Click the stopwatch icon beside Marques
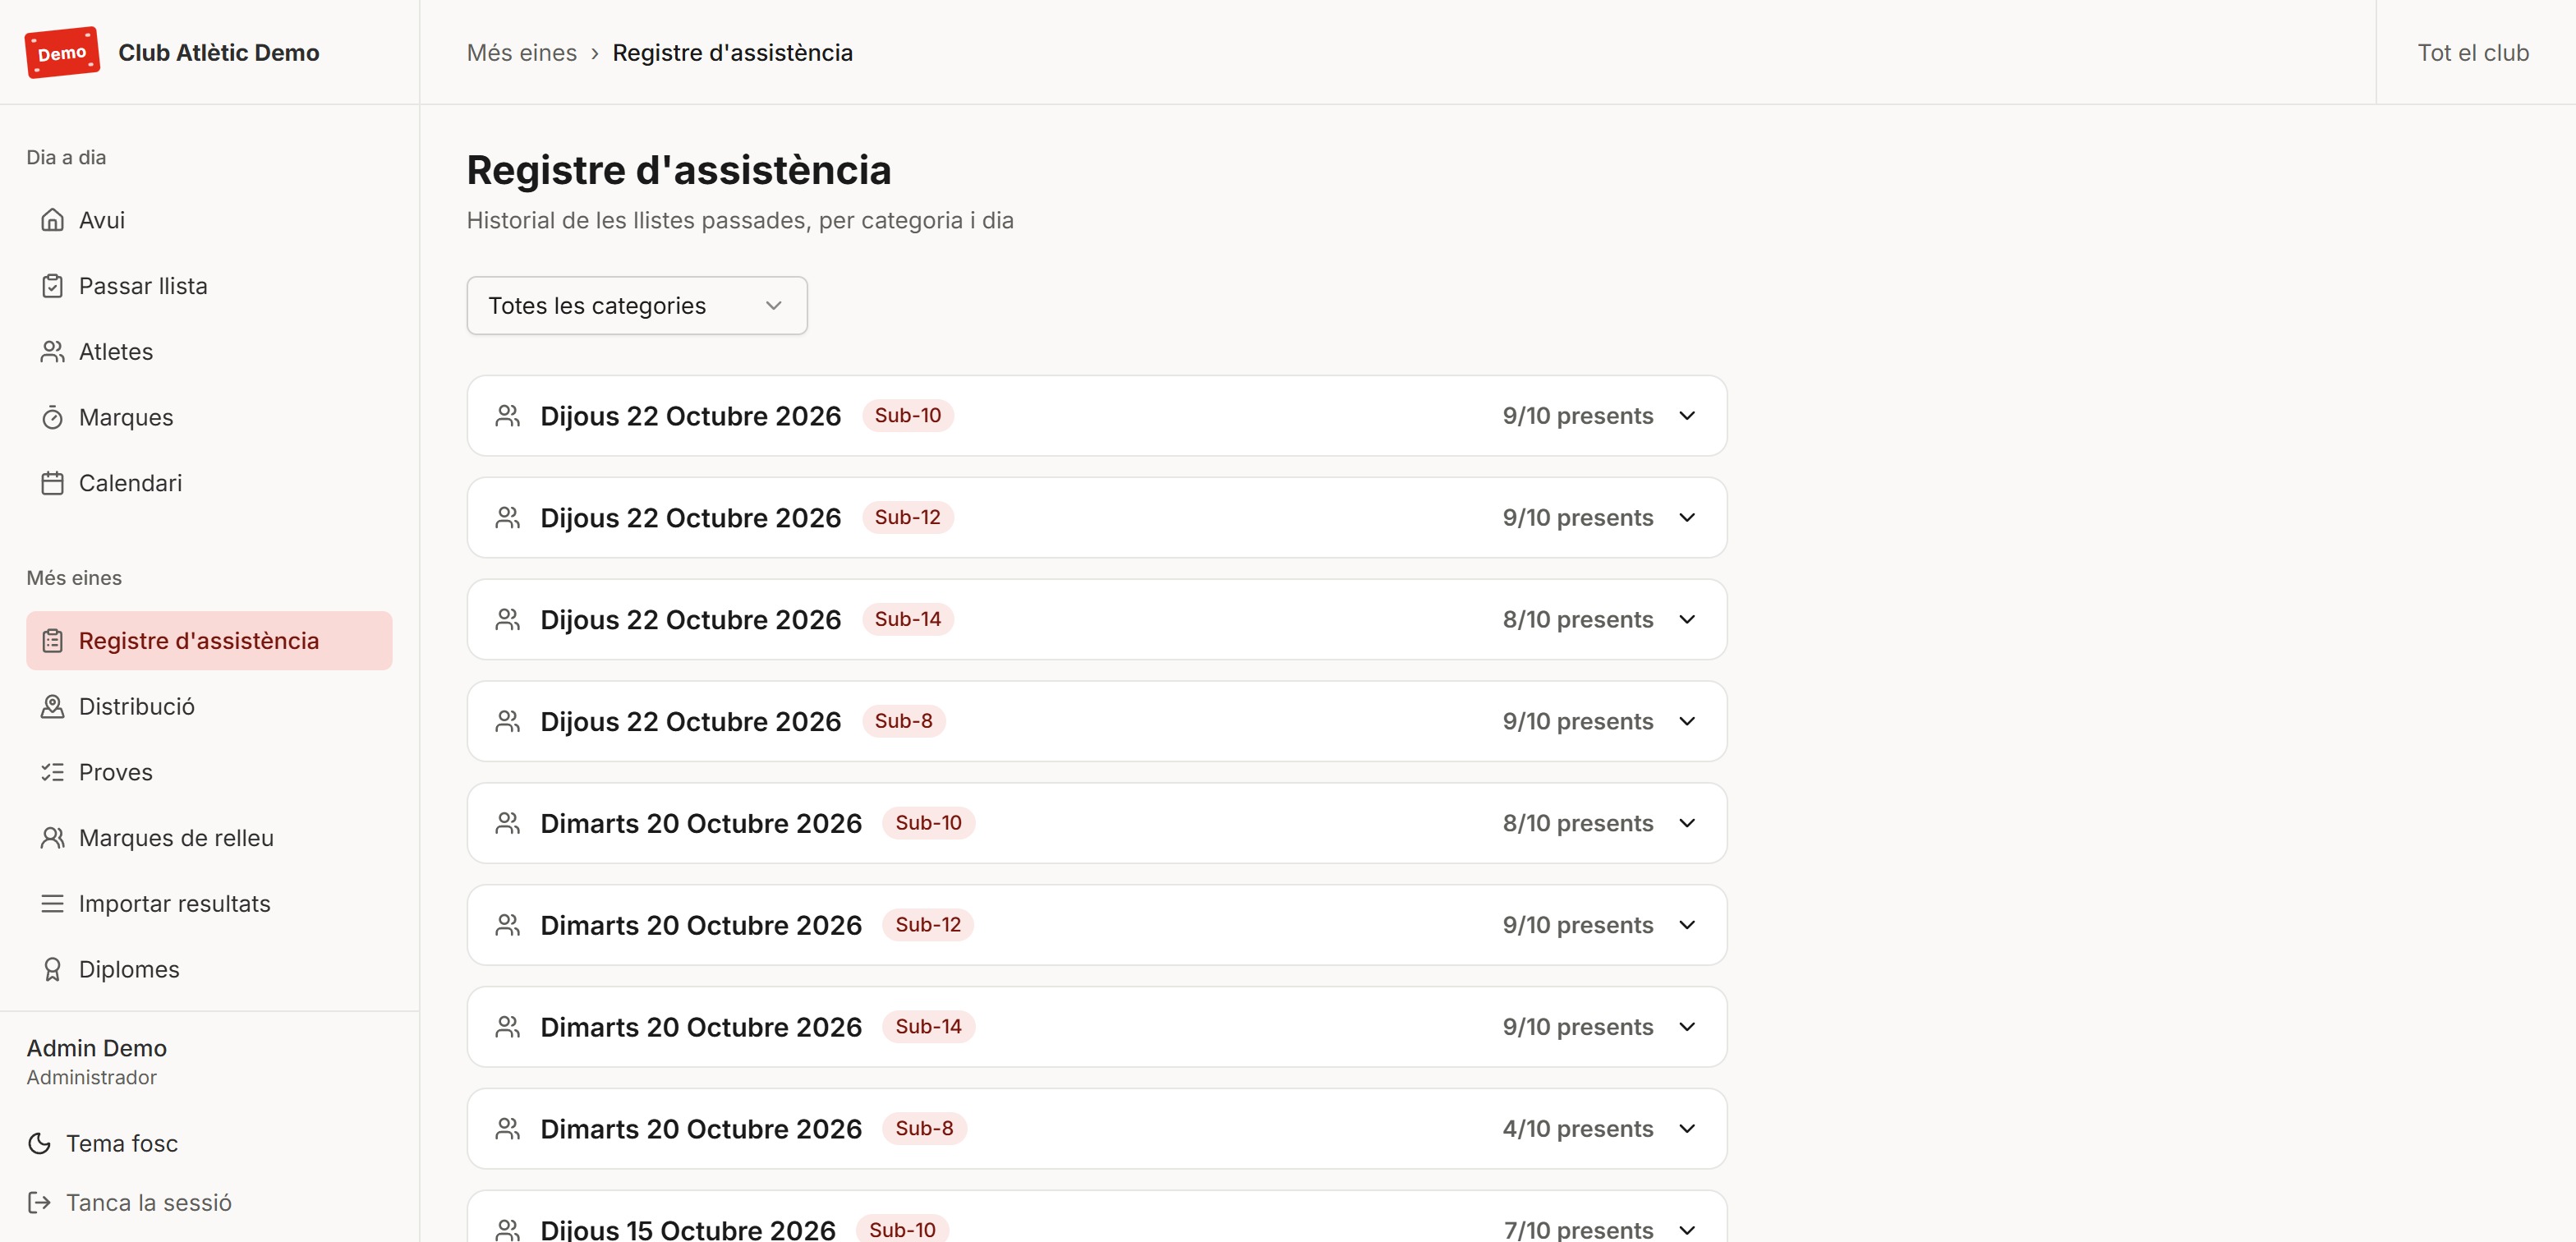The width and height of the screenshot is (2576, 1242). [52, 417]
